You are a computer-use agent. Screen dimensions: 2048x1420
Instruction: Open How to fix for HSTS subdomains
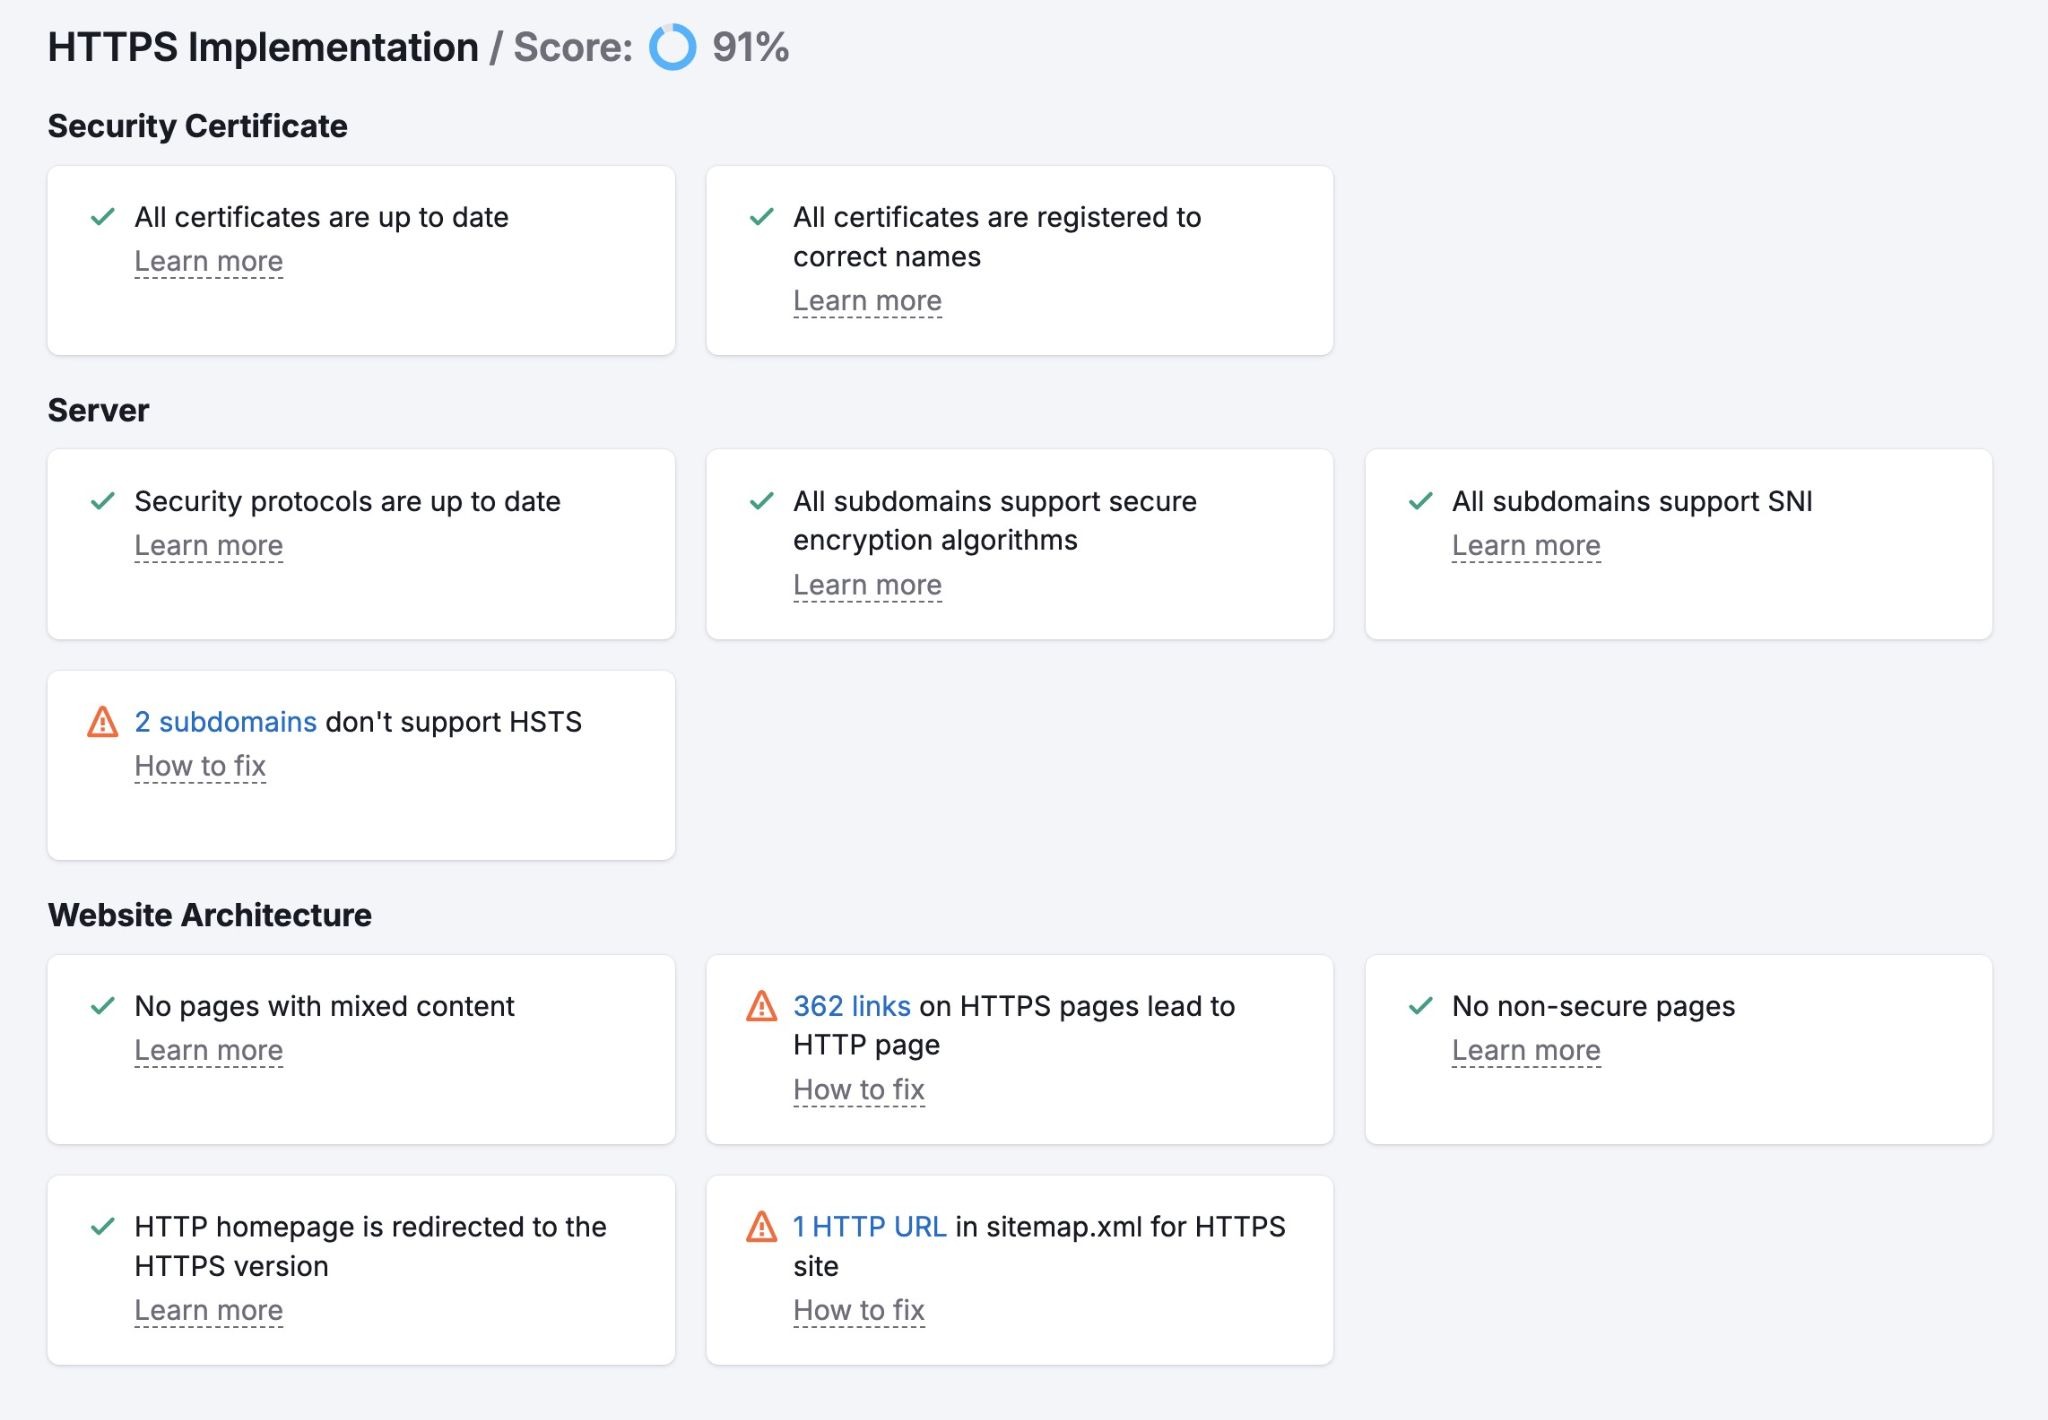(x=200, y=766)
